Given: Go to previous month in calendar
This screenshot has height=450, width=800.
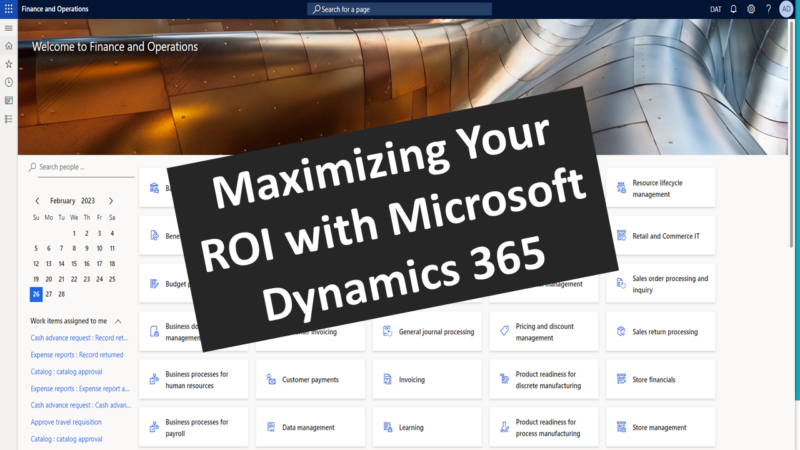Looking at the screenshot, I should (37, 201).
